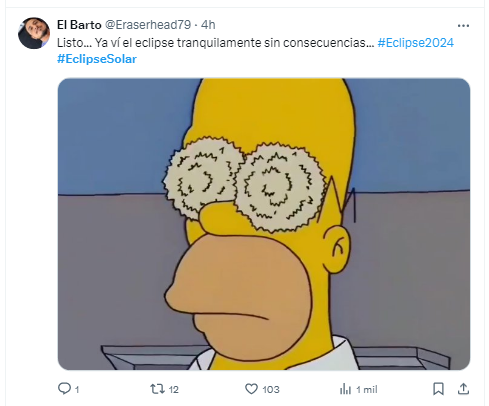Click the reply speech bubble icon
Image resolution: width=489 pixels, height=406 pixels.
tap(64, 388)
